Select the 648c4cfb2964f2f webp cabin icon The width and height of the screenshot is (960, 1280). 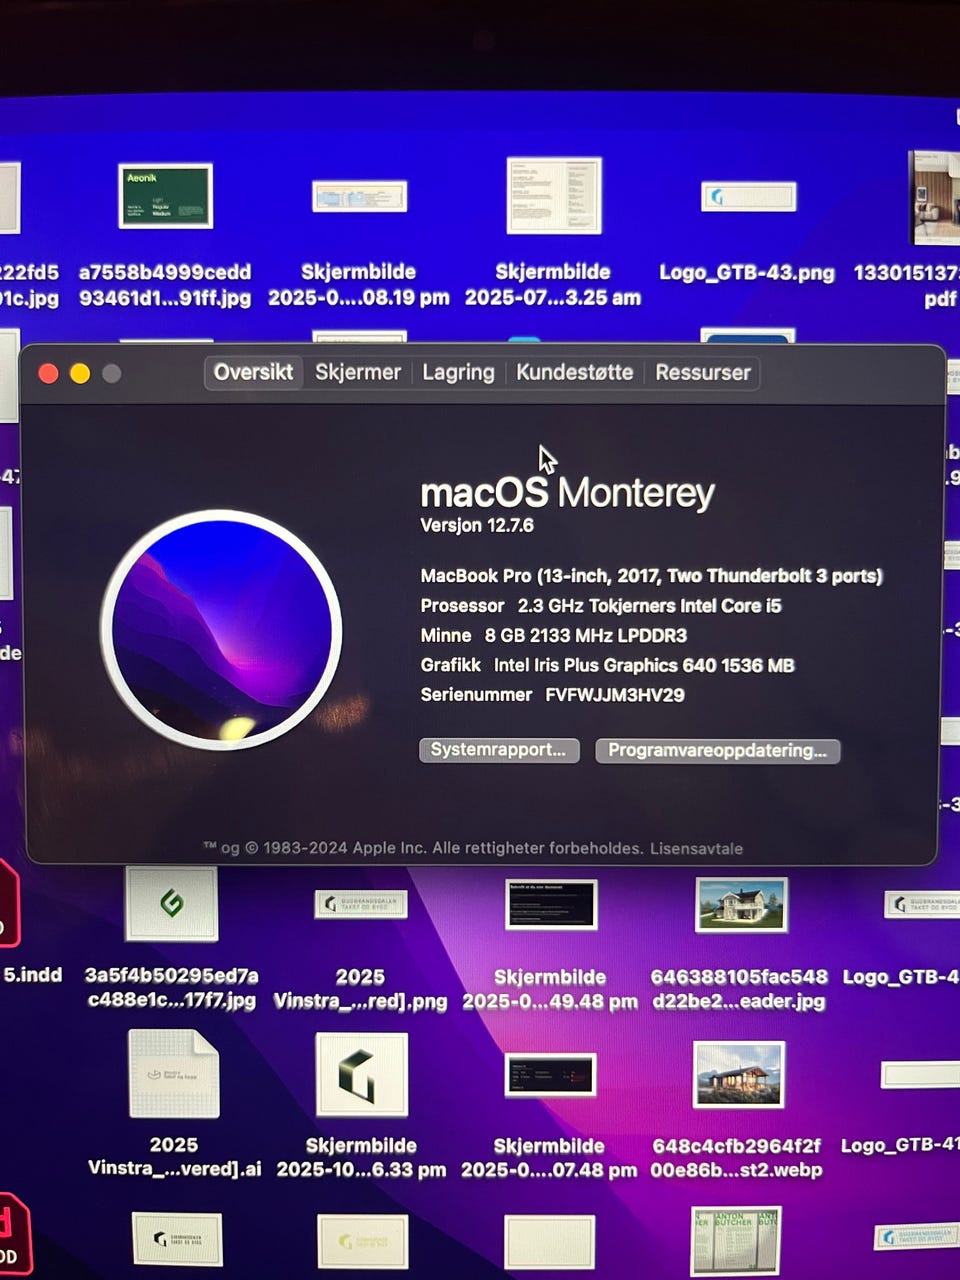point(739,1075)
